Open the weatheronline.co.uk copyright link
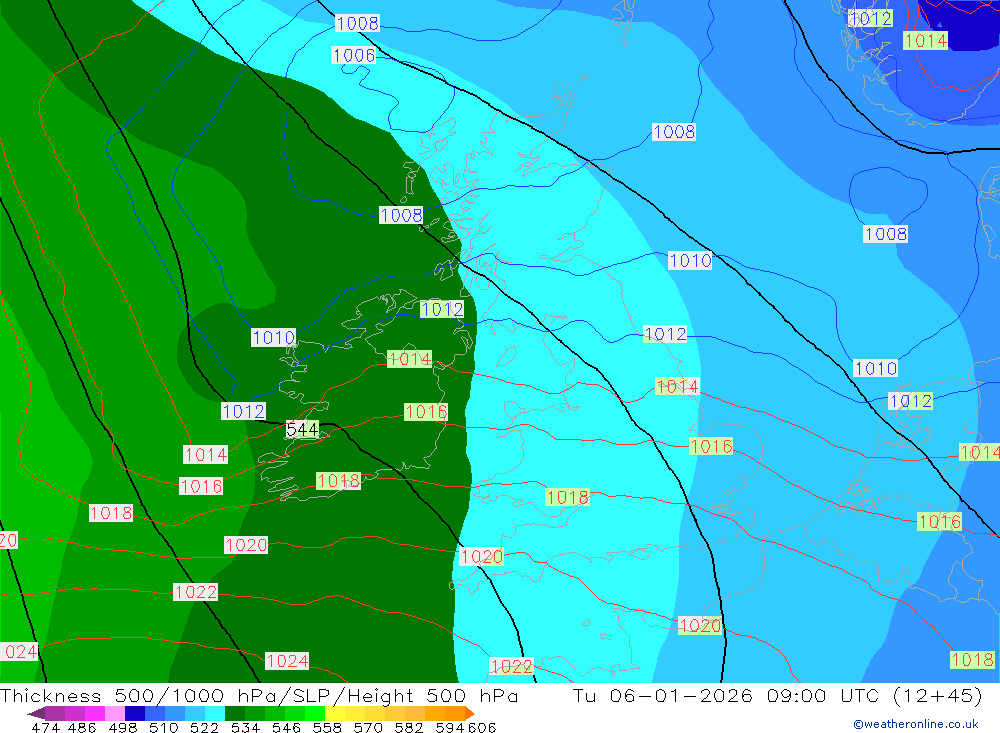 (x=915, y=724)
